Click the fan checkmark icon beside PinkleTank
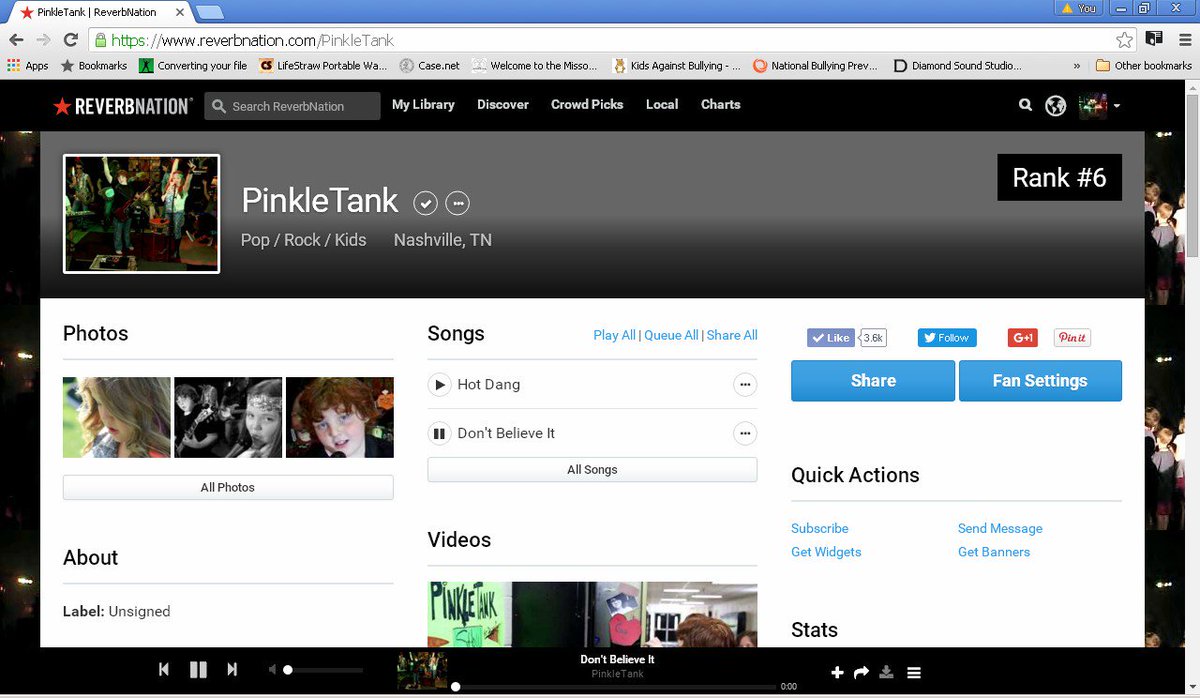The width and height of the screenshot is (1200, 698). coord(426,203)
